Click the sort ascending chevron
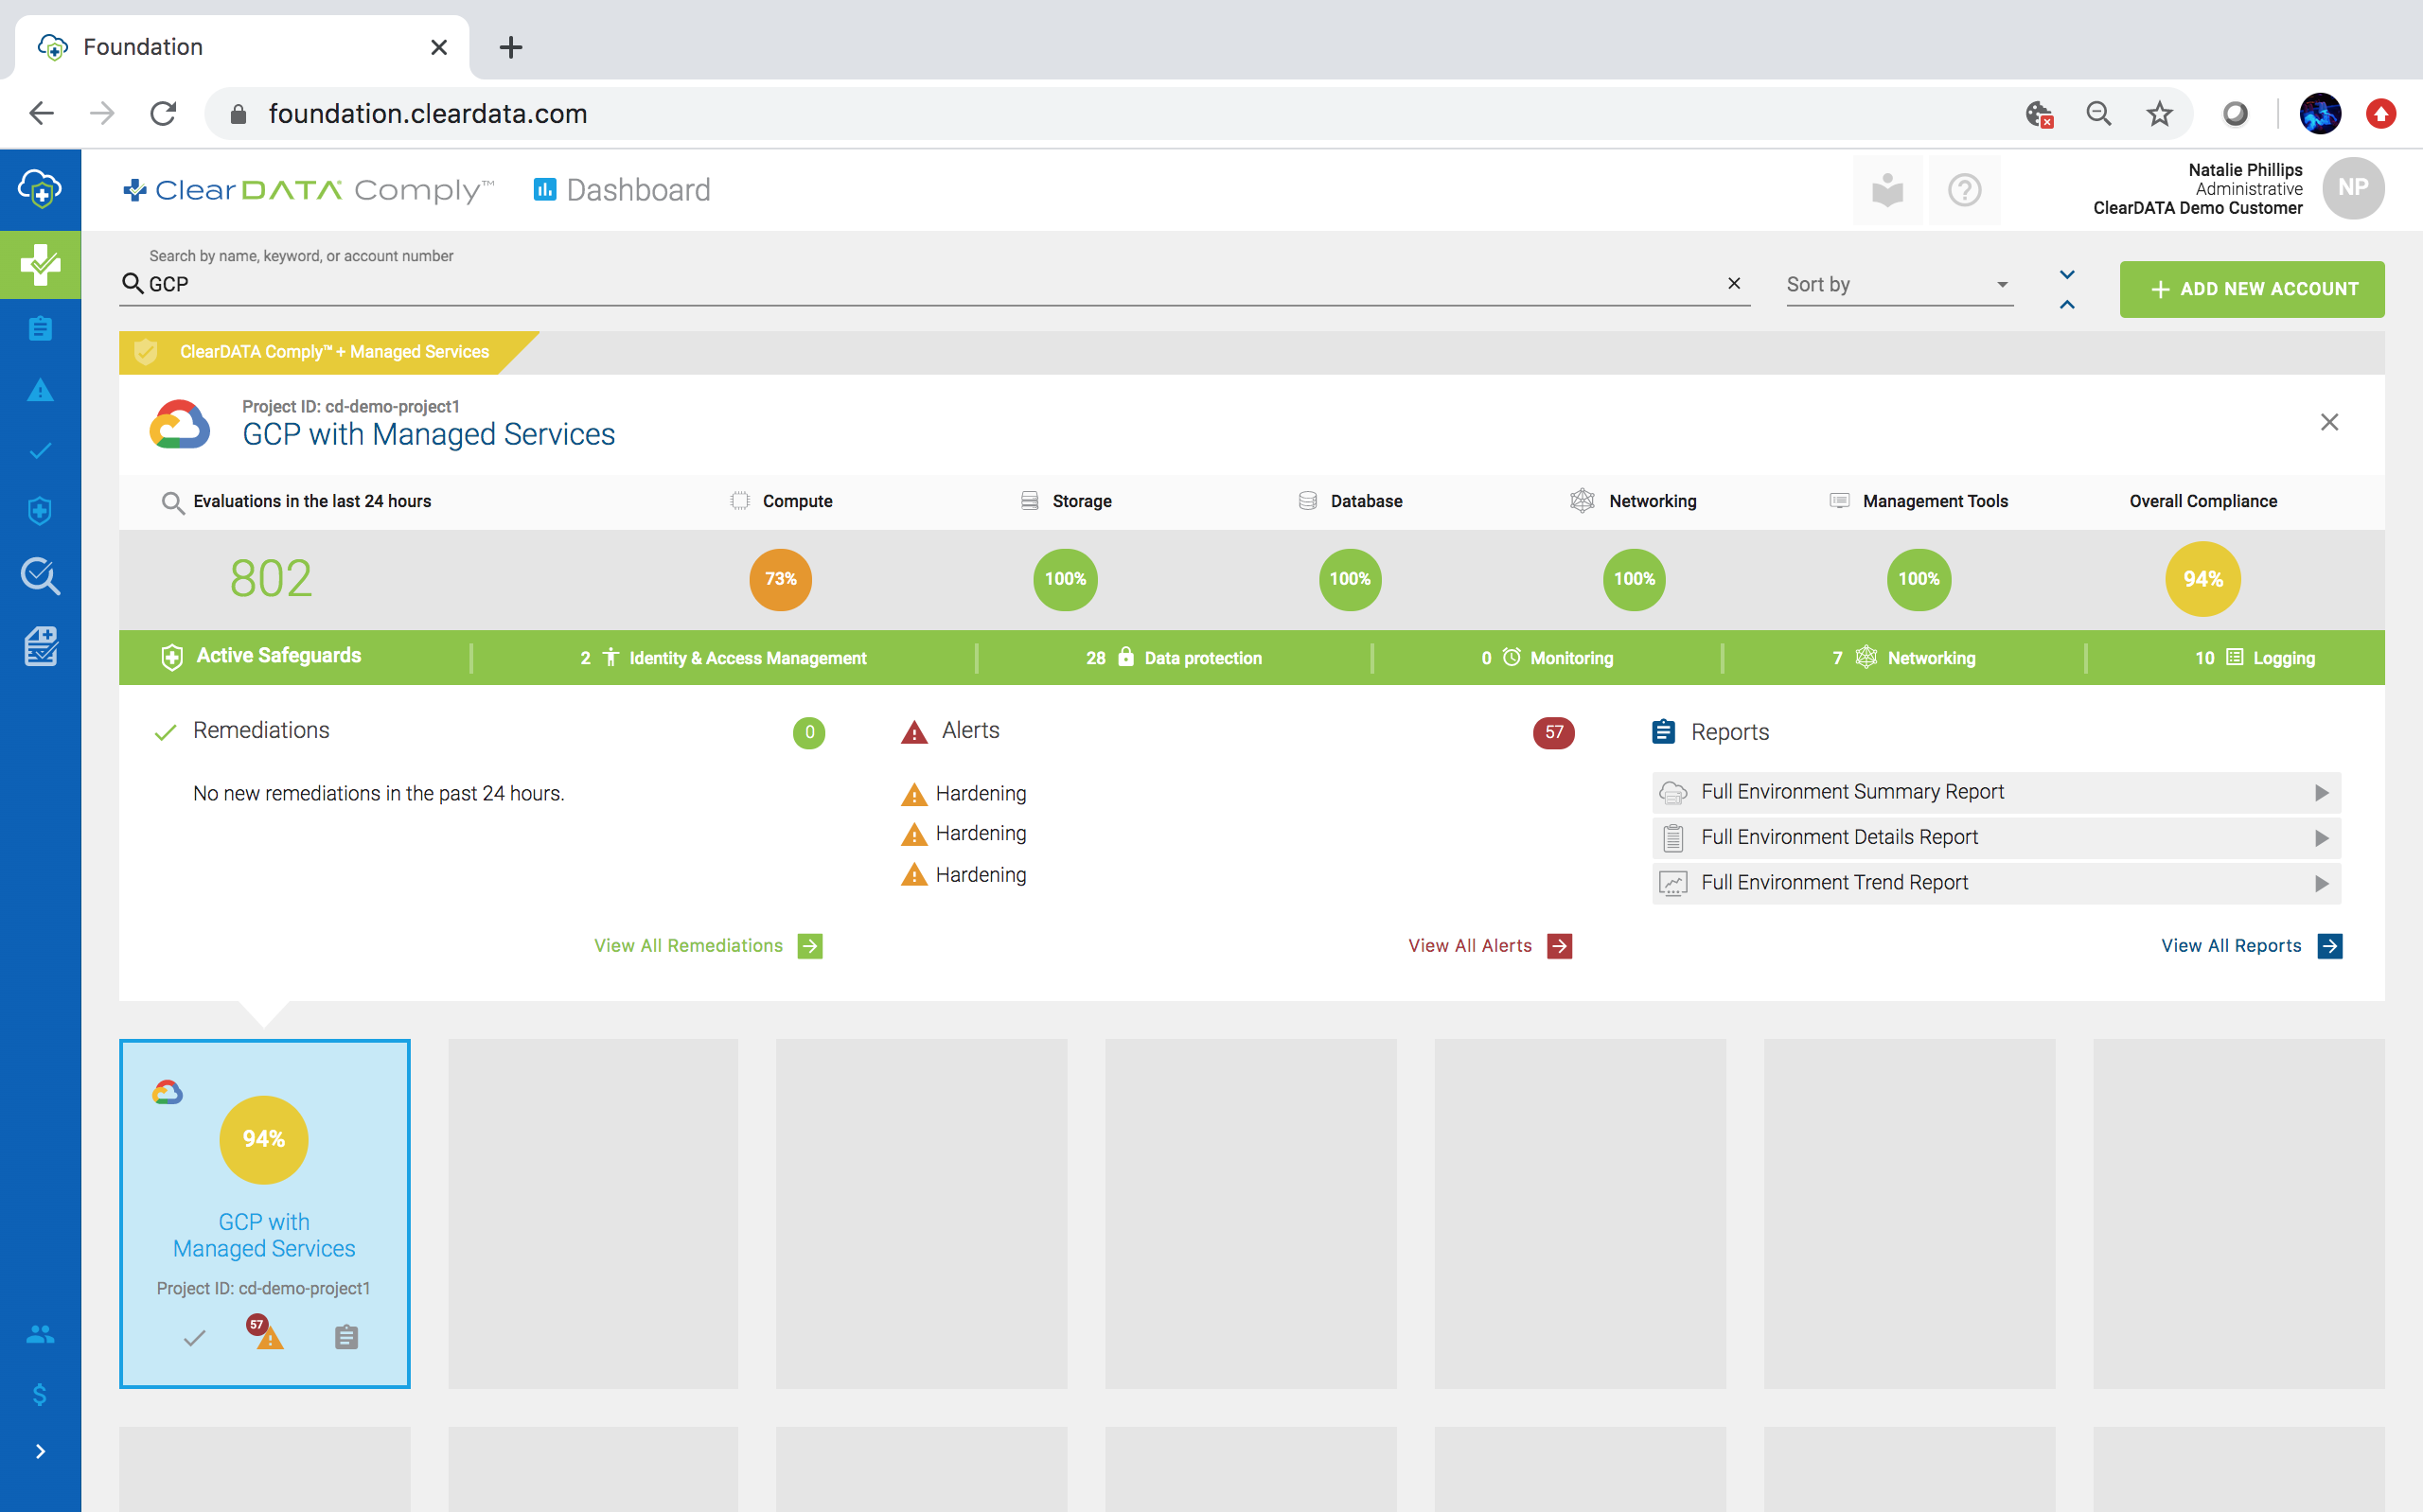The width and height of the screenshot is (2423, 1512). click(x=2067, y=304)
